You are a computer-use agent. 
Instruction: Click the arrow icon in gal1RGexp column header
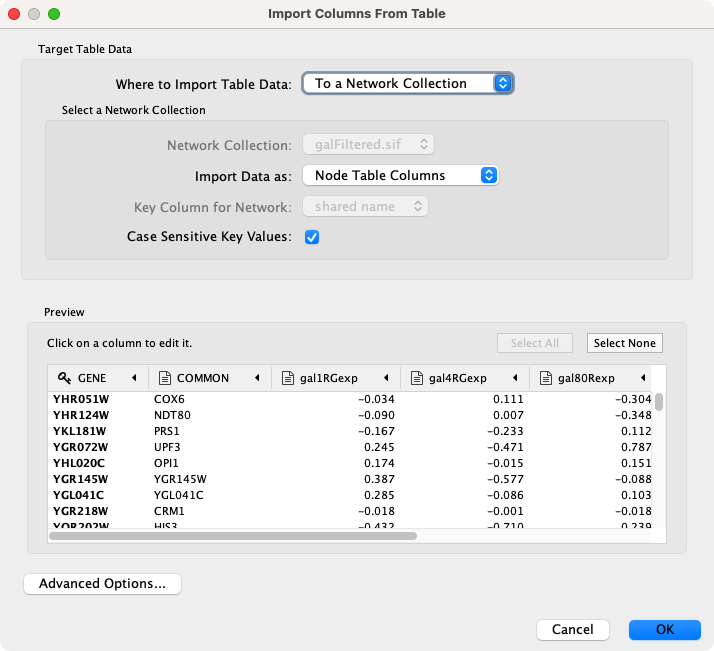pyautogui.click(x=386, y=378)
